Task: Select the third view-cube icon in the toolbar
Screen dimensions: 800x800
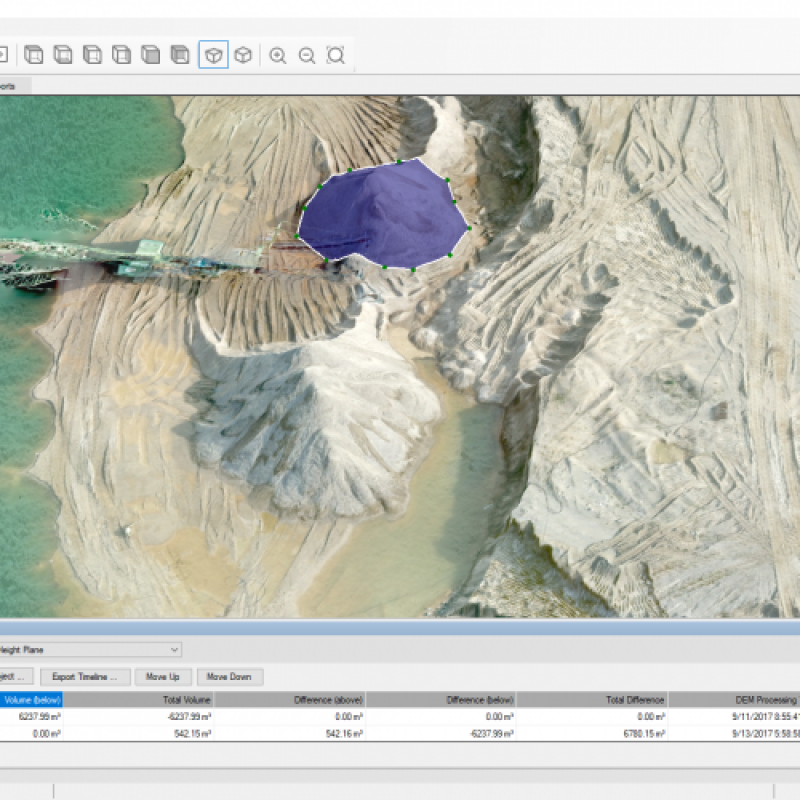Action: click(x=92, y=55)
